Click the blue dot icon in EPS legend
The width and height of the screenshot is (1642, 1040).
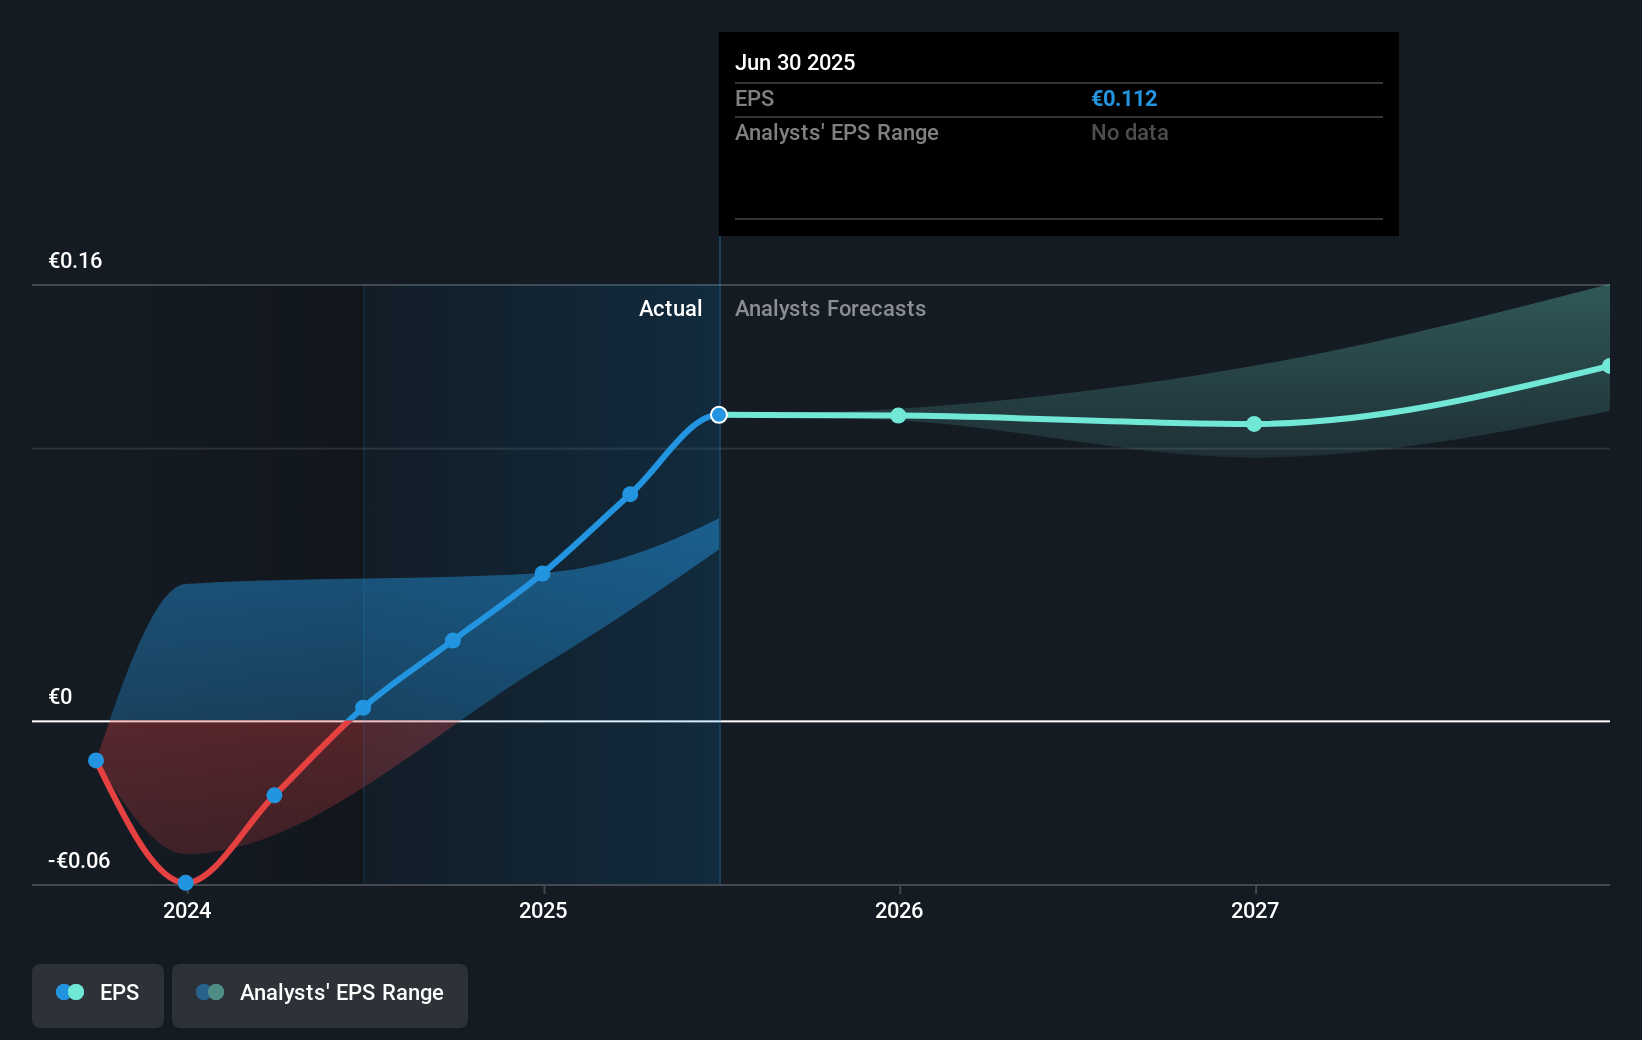[68, 992]
